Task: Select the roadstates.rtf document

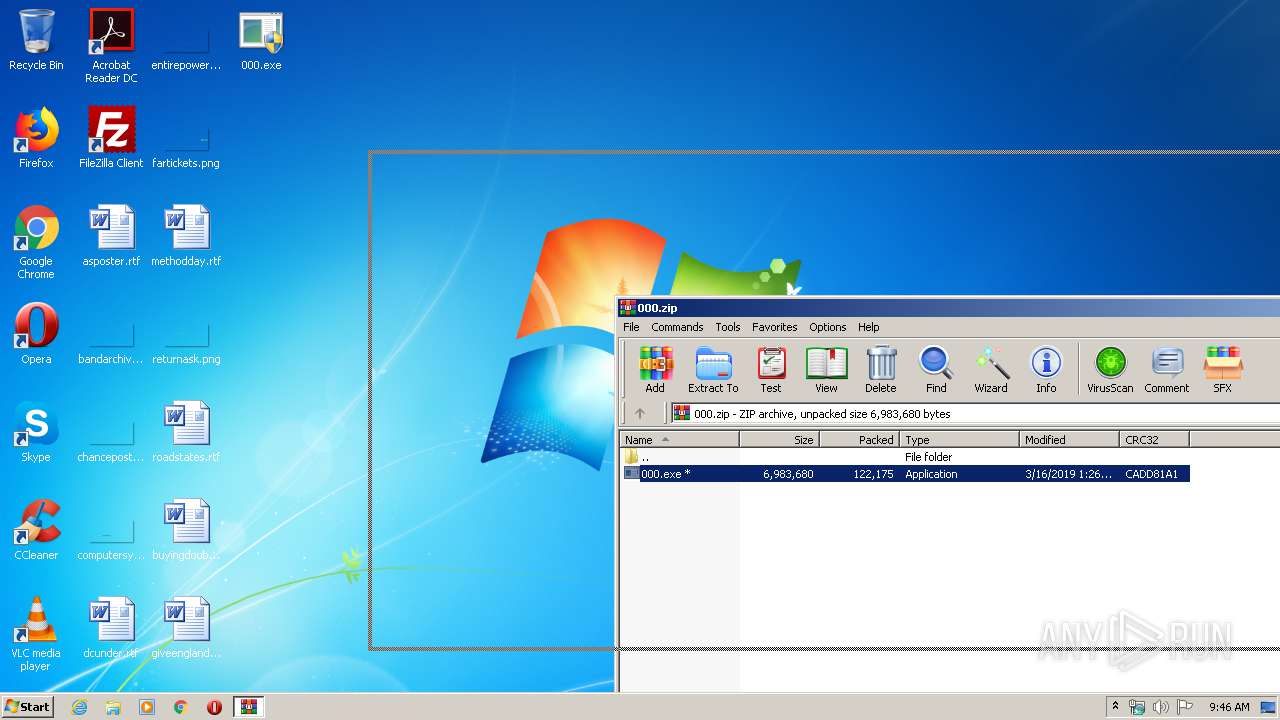Action: [186, 432]
